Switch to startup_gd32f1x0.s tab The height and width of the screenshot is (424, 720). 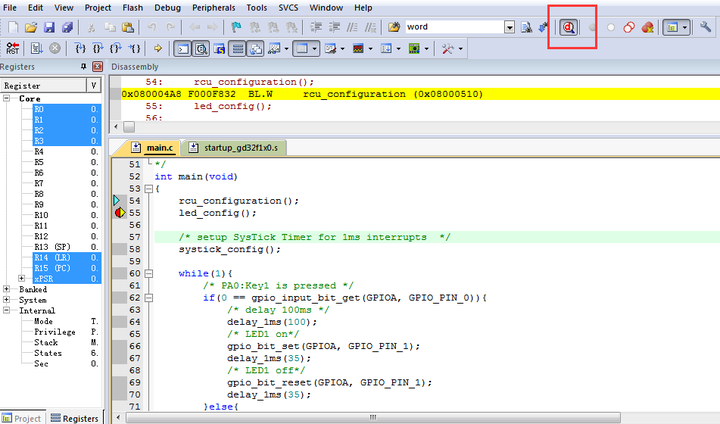(x=238, y=148)
